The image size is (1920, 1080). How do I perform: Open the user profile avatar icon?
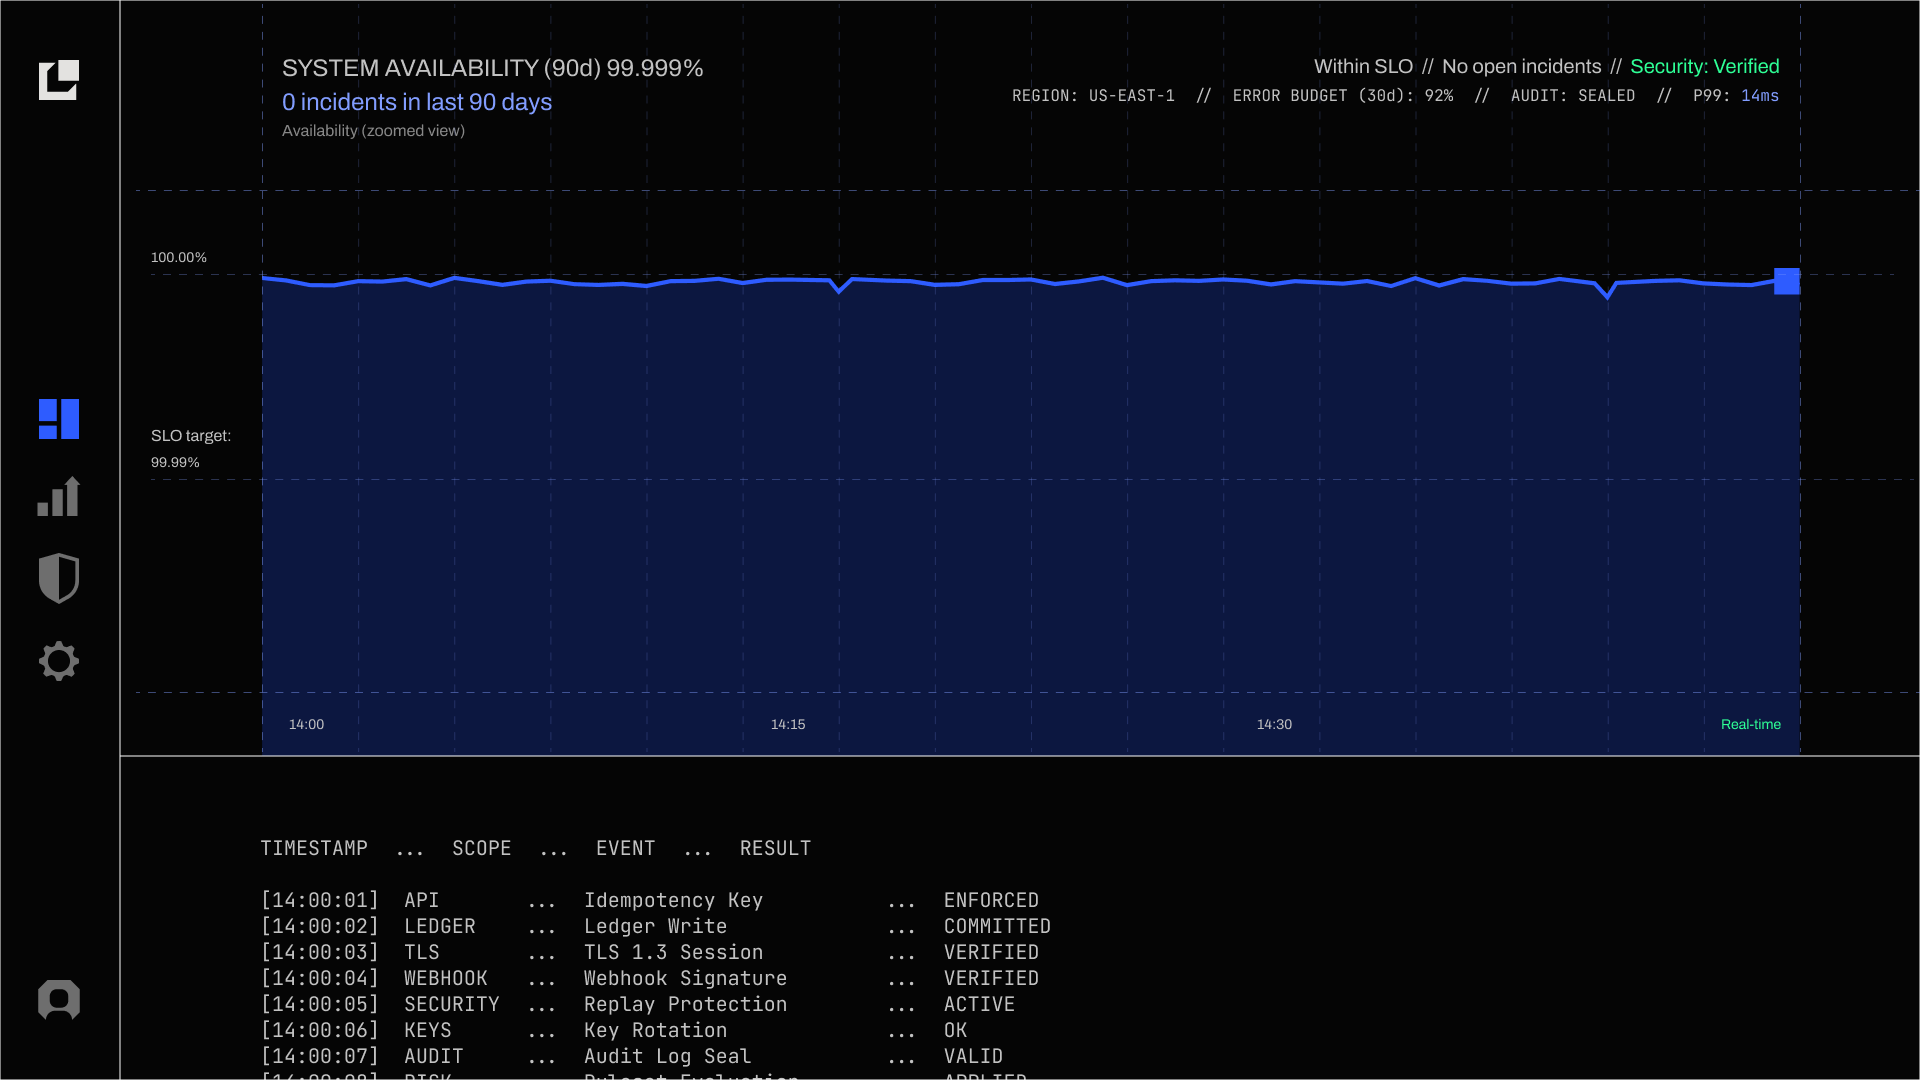point(59,999)
